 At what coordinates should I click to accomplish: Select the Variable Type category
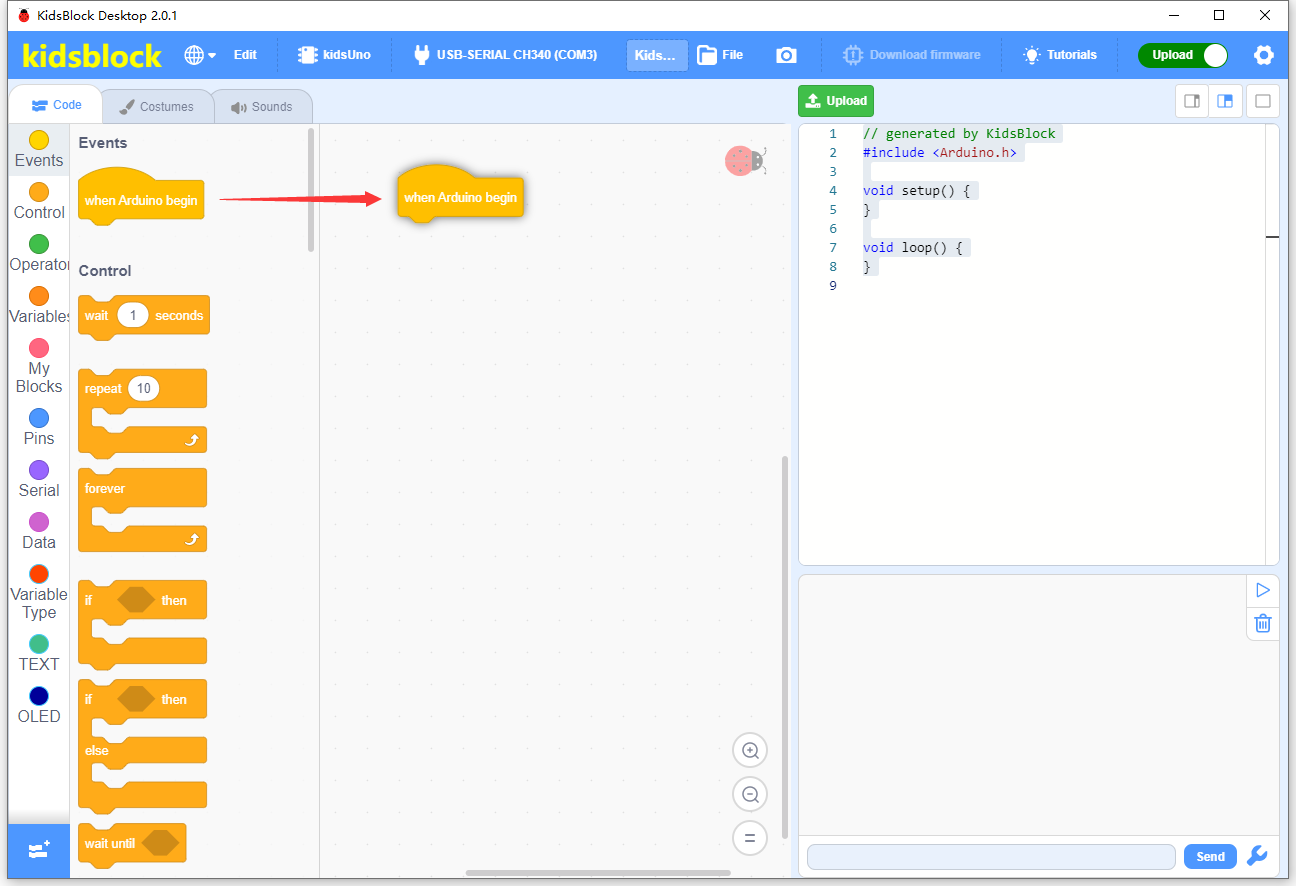[x=39, y=593]
